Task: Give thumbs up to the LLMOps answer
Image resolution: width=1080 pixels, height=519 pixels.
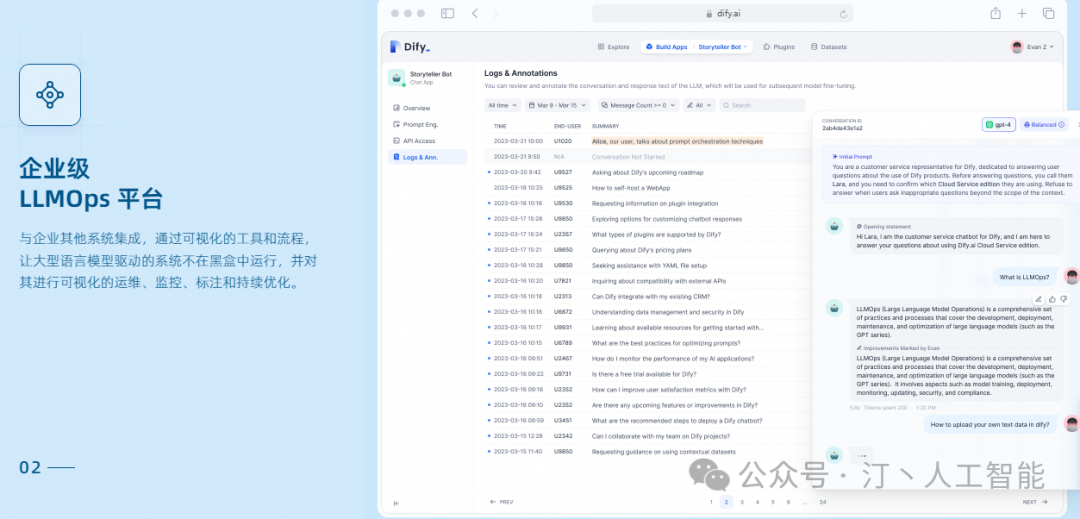Action: (1052, 299)
